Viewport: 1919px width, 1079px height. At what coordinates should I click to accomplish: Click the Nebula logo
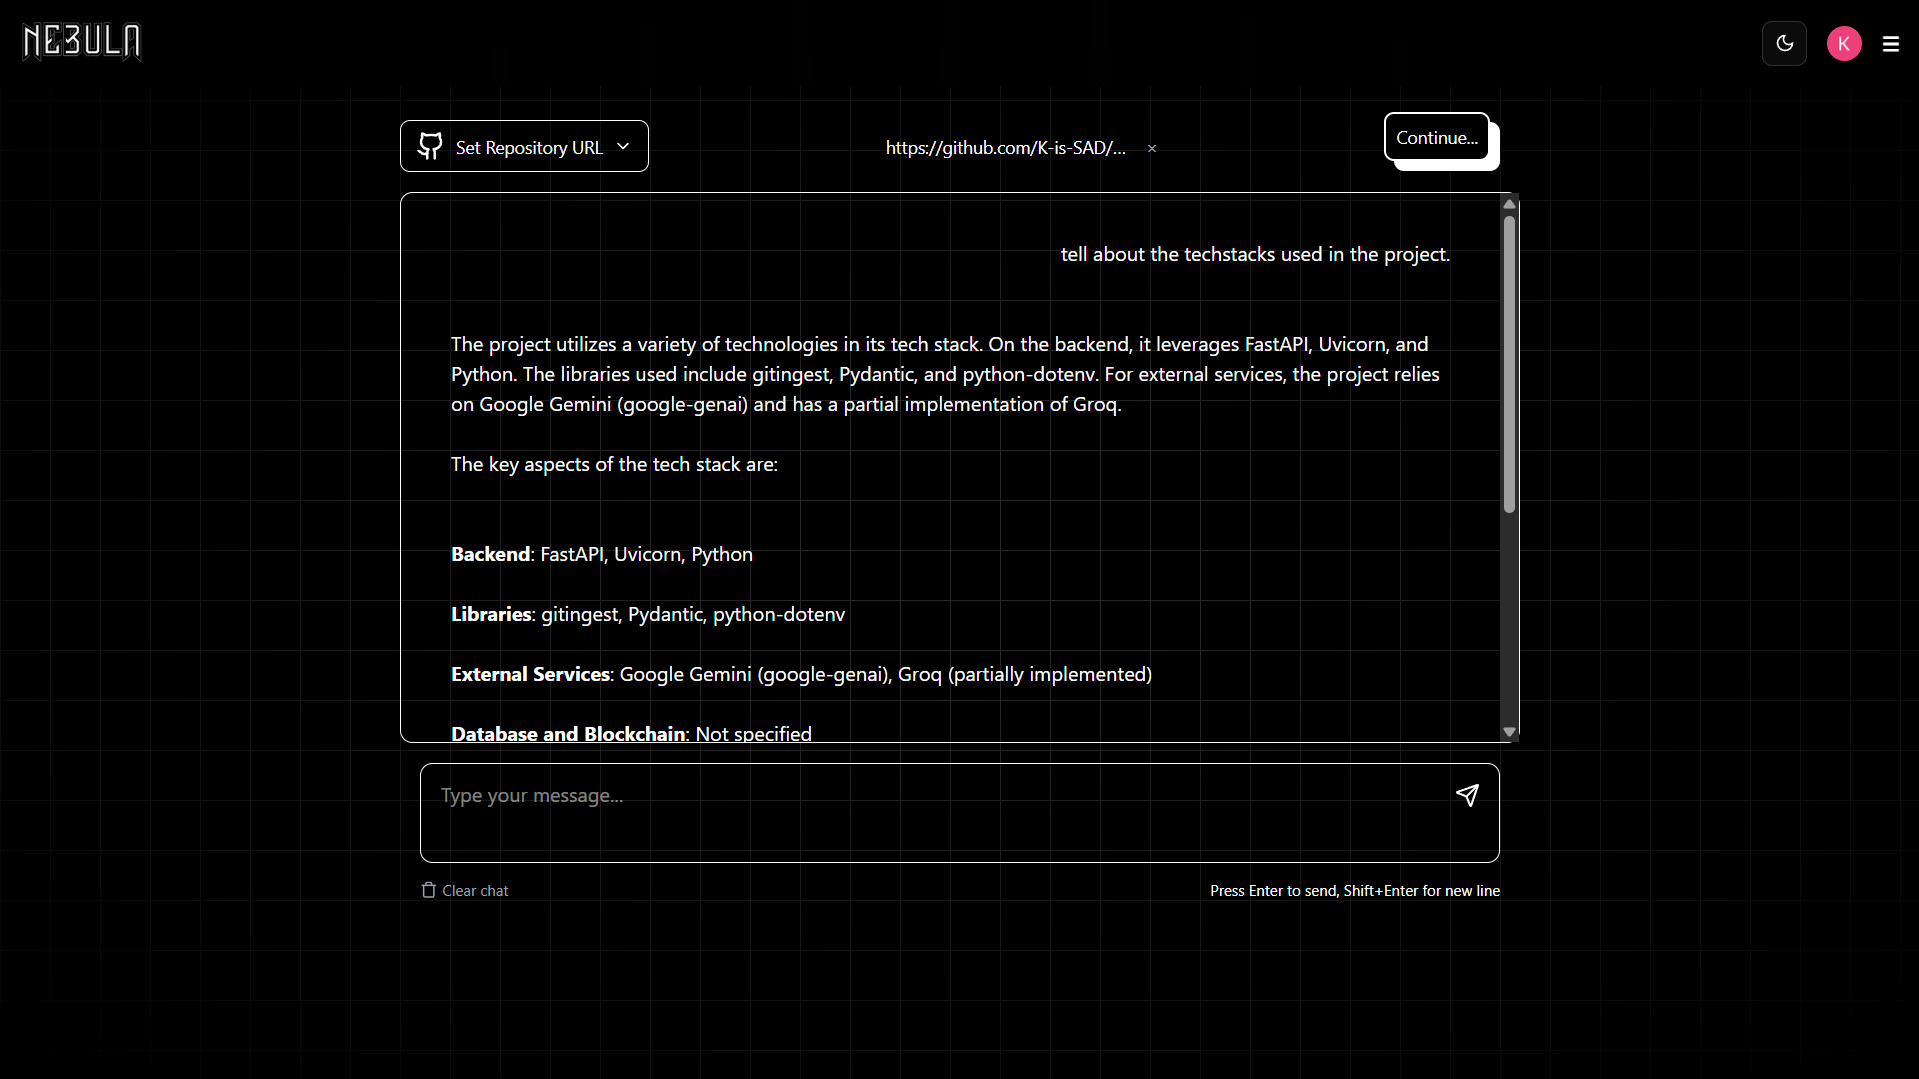click(x=82, y=42)
